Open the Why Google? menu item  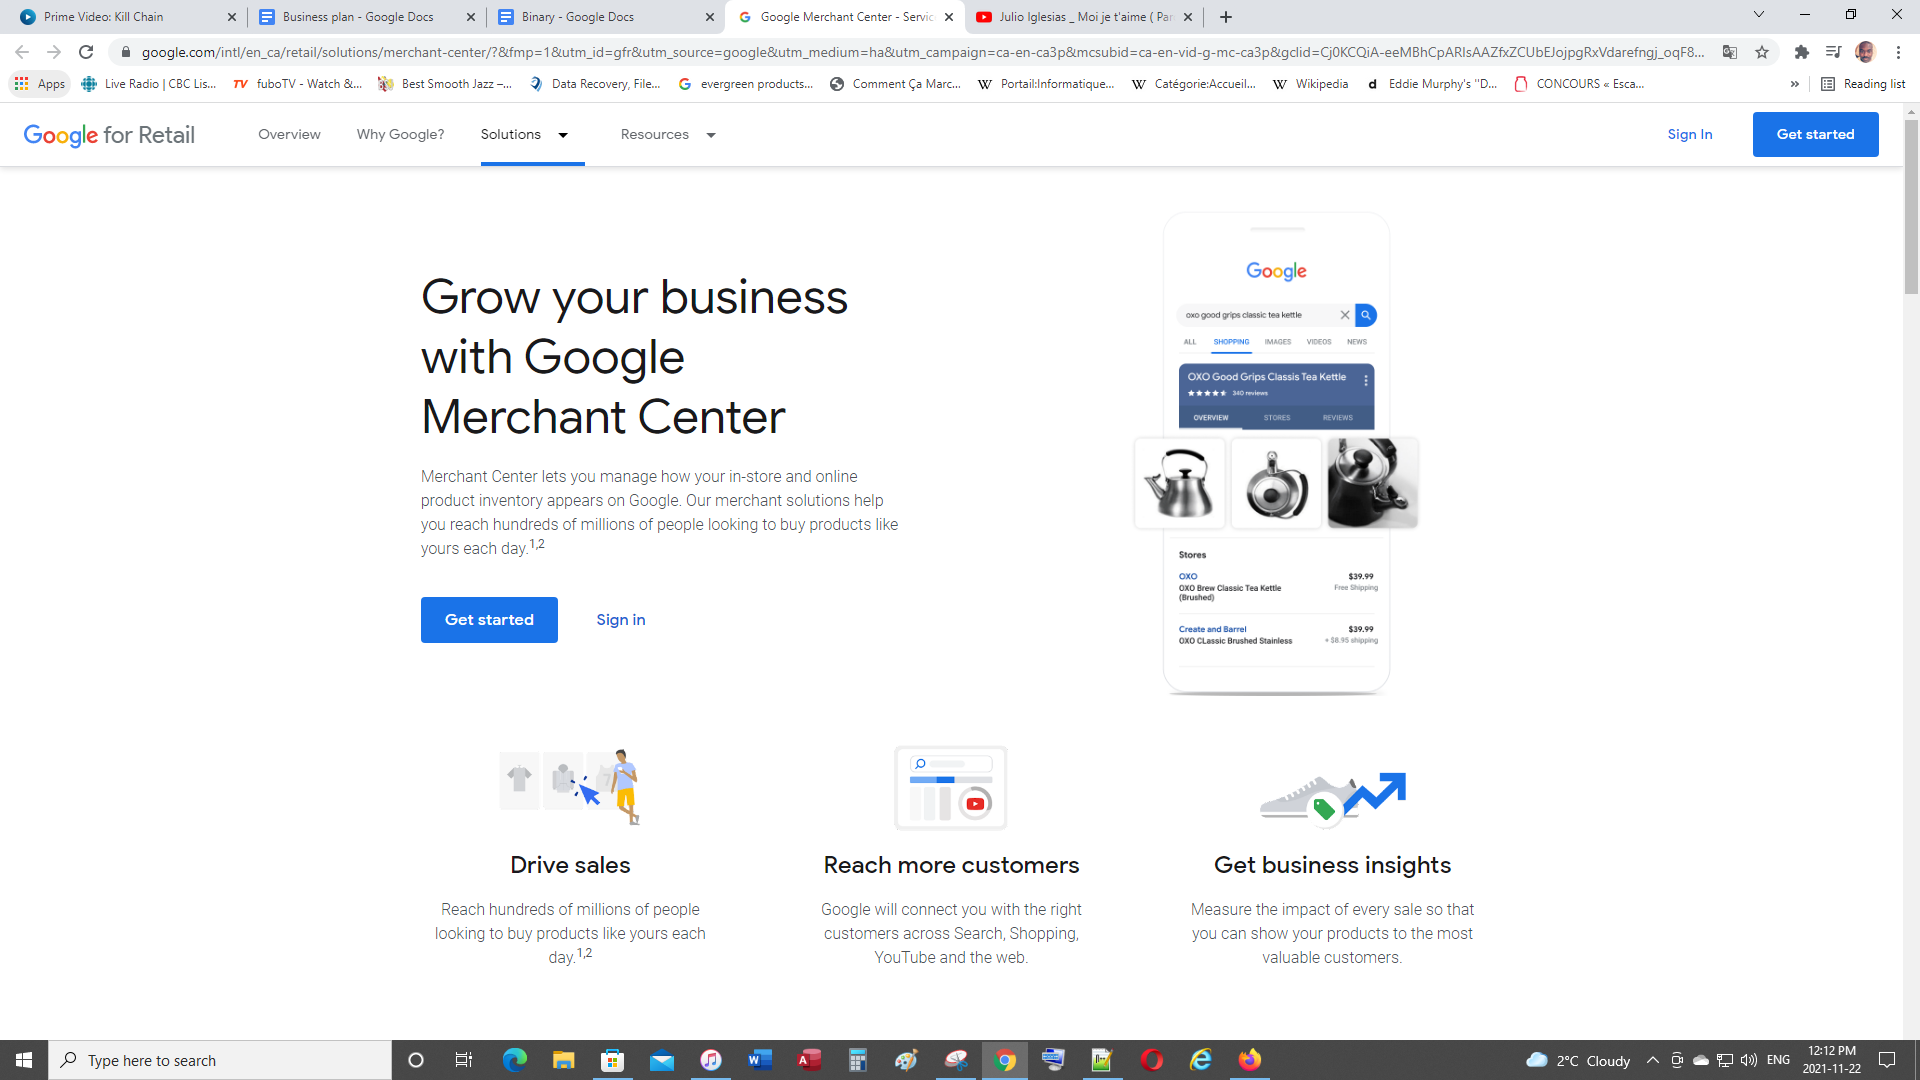click(400, 135)
